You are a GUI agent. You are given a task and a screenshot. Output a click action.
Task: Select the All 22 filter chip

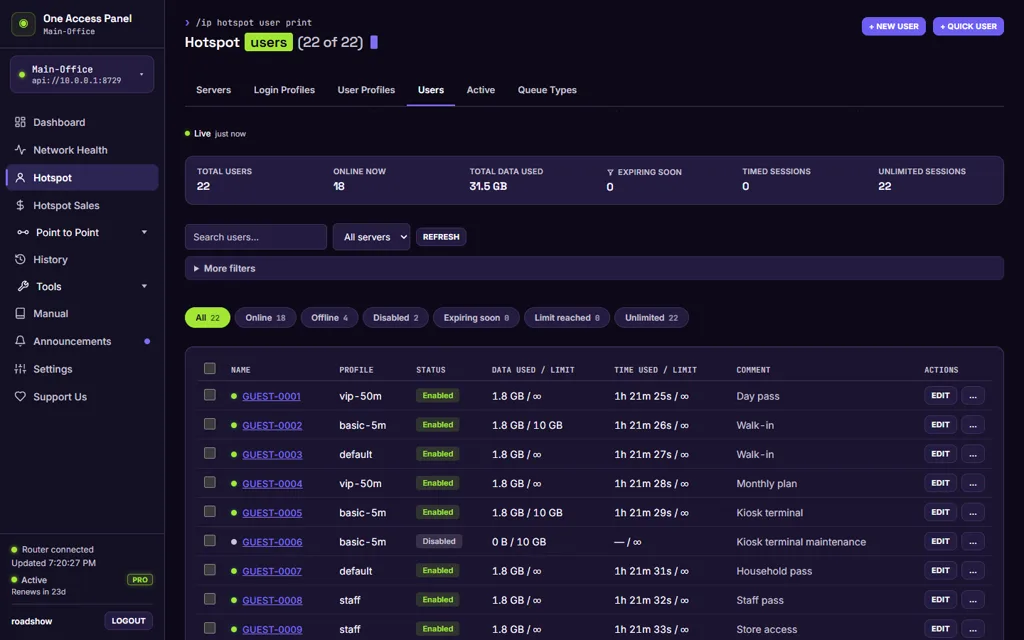(208, 318)
